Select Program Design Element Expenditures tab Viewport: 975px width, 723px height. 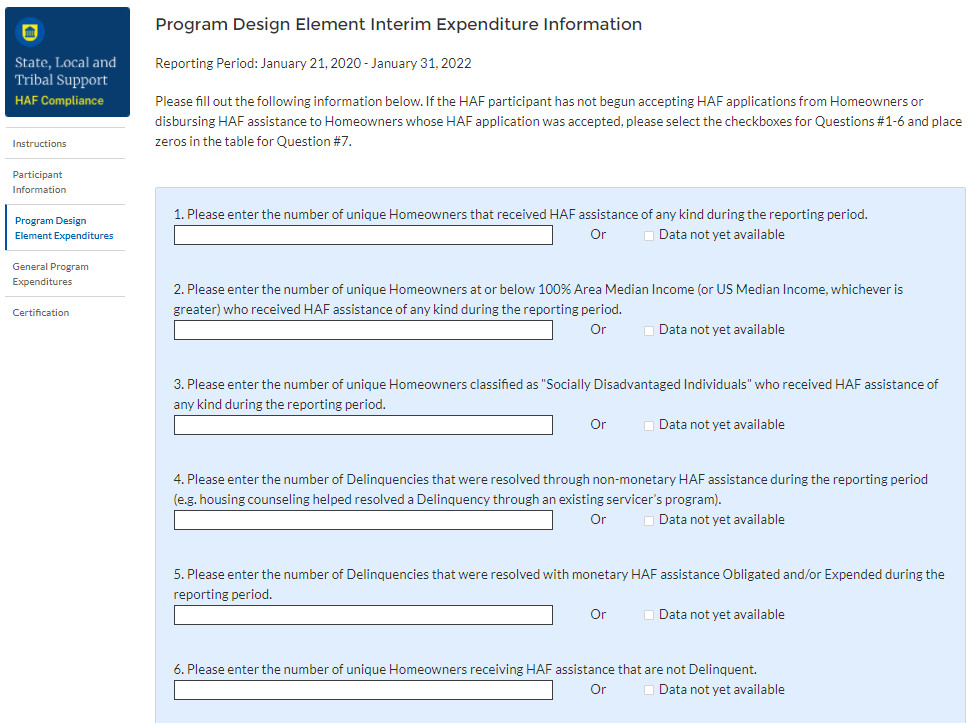[x=64, y=228]
